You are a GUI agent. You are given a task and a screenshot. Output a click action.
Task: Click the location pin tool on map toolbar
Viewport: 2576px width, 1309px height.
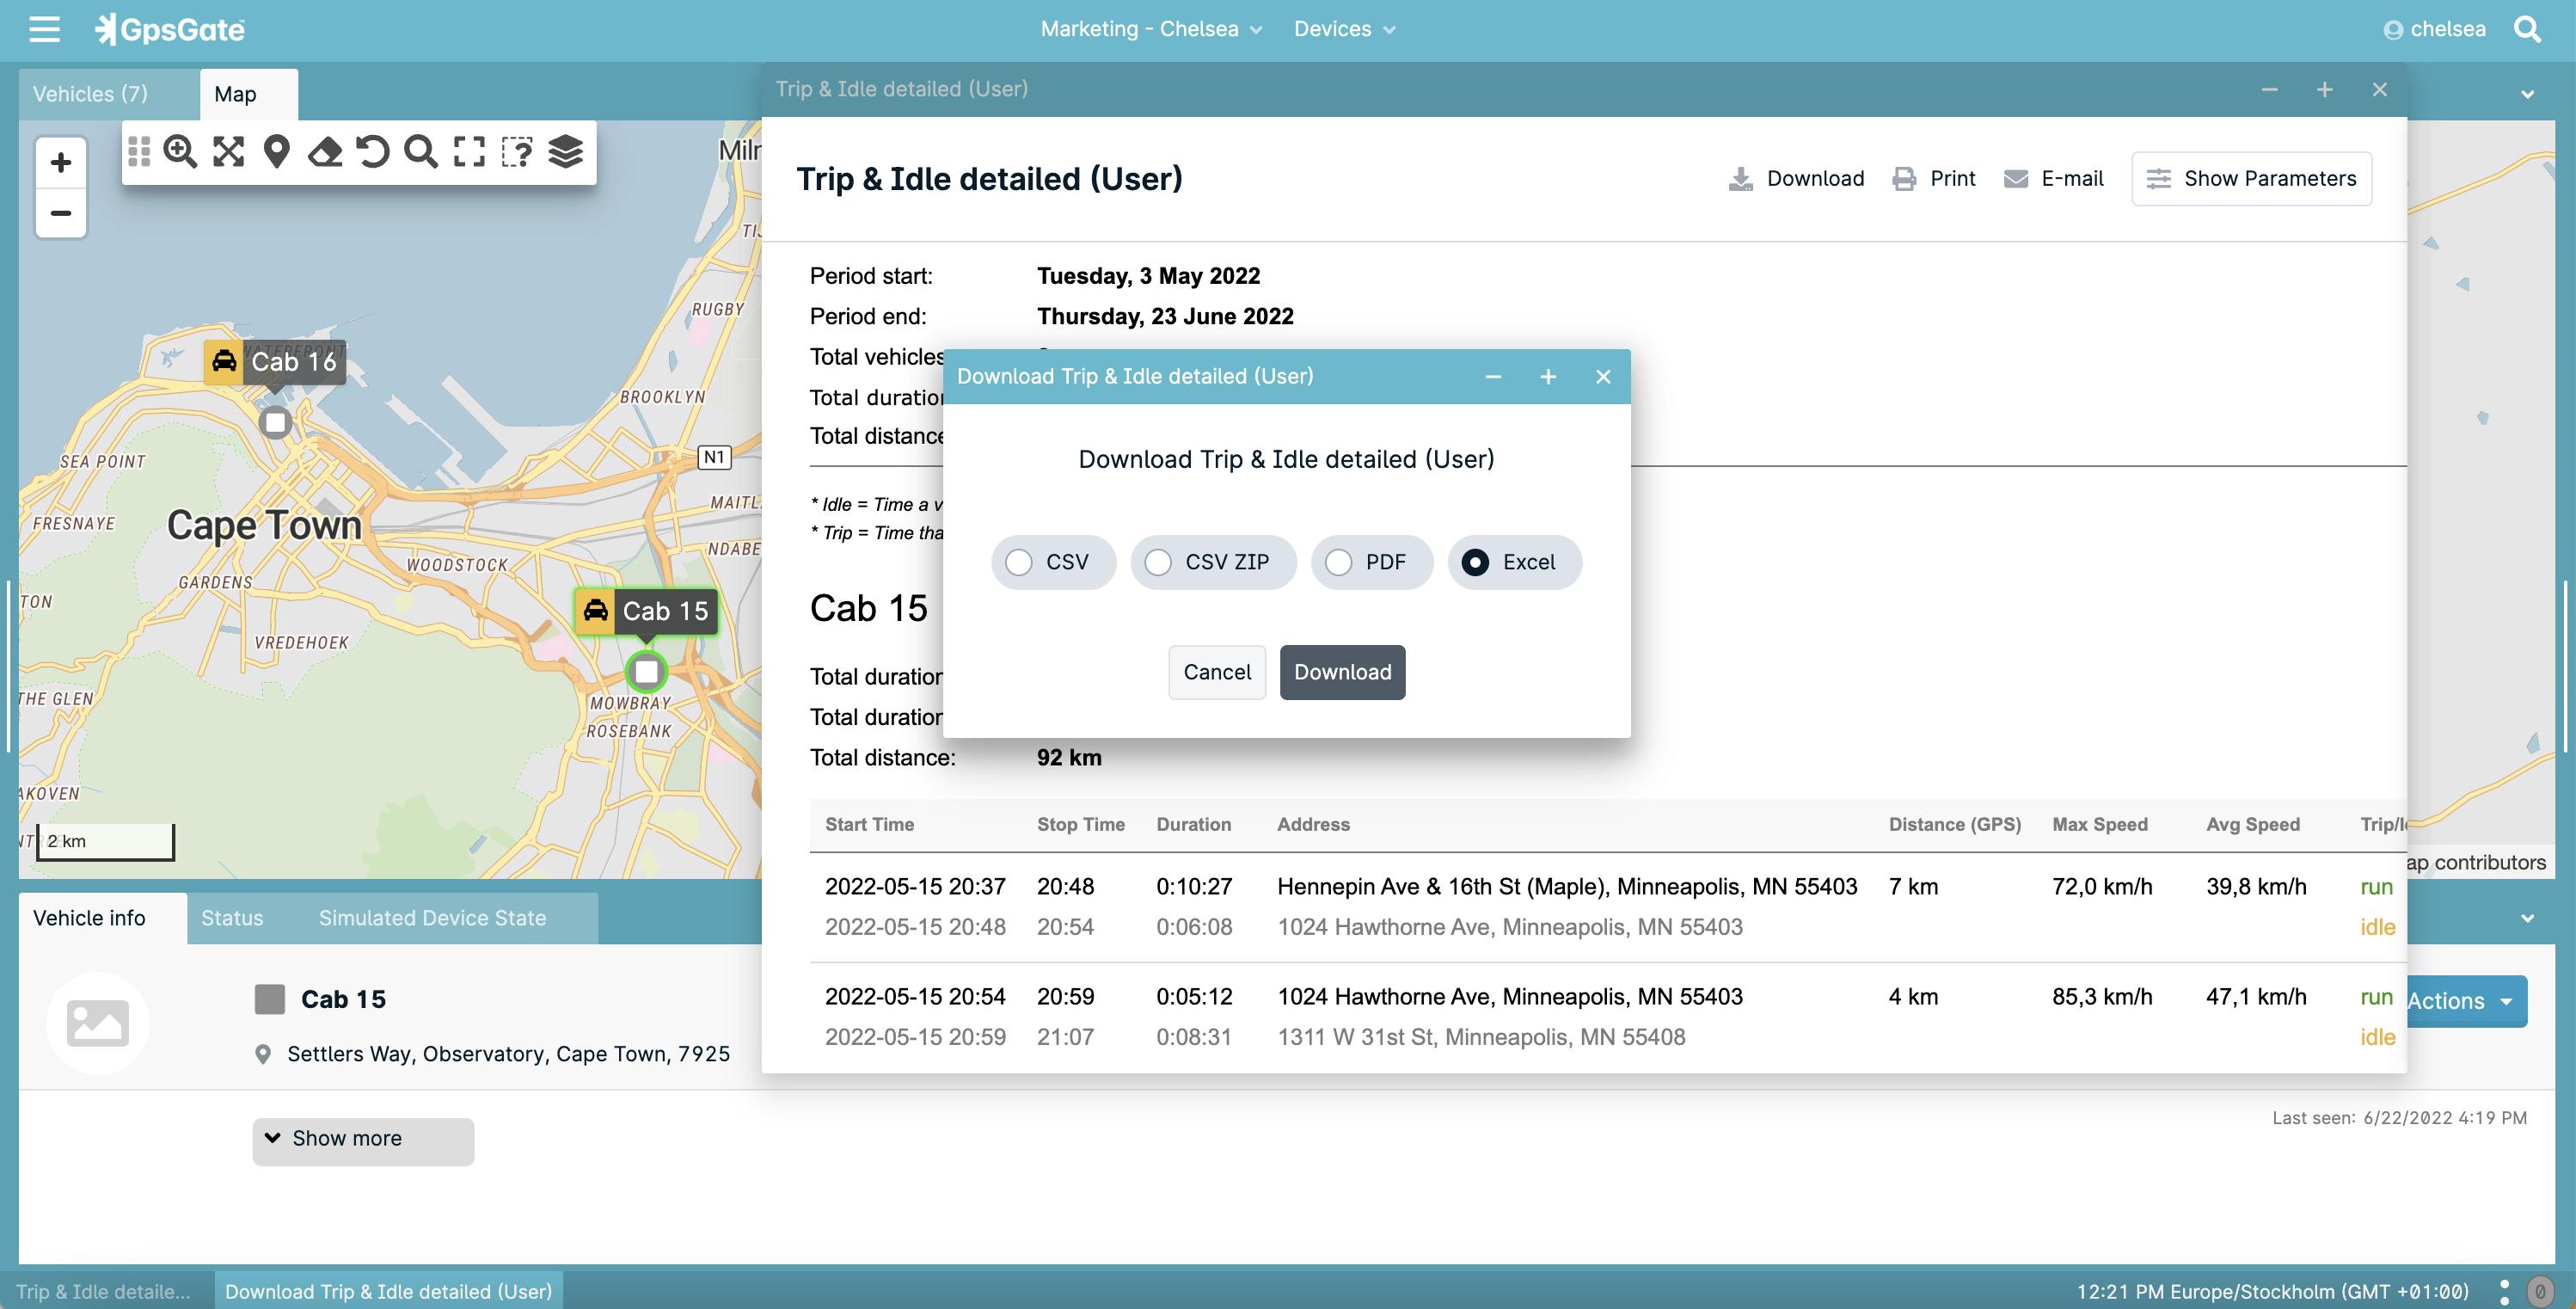(x=276, y=153)
